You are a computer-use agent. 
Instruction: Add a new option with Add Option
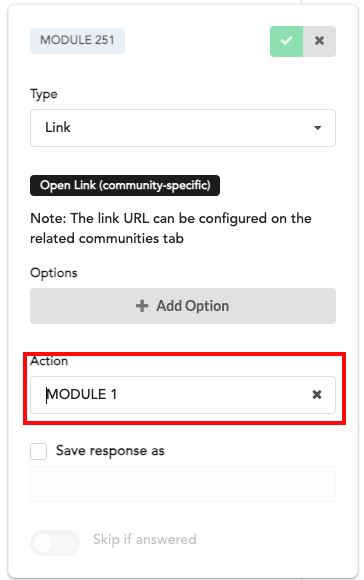click(x=183, y=306)
